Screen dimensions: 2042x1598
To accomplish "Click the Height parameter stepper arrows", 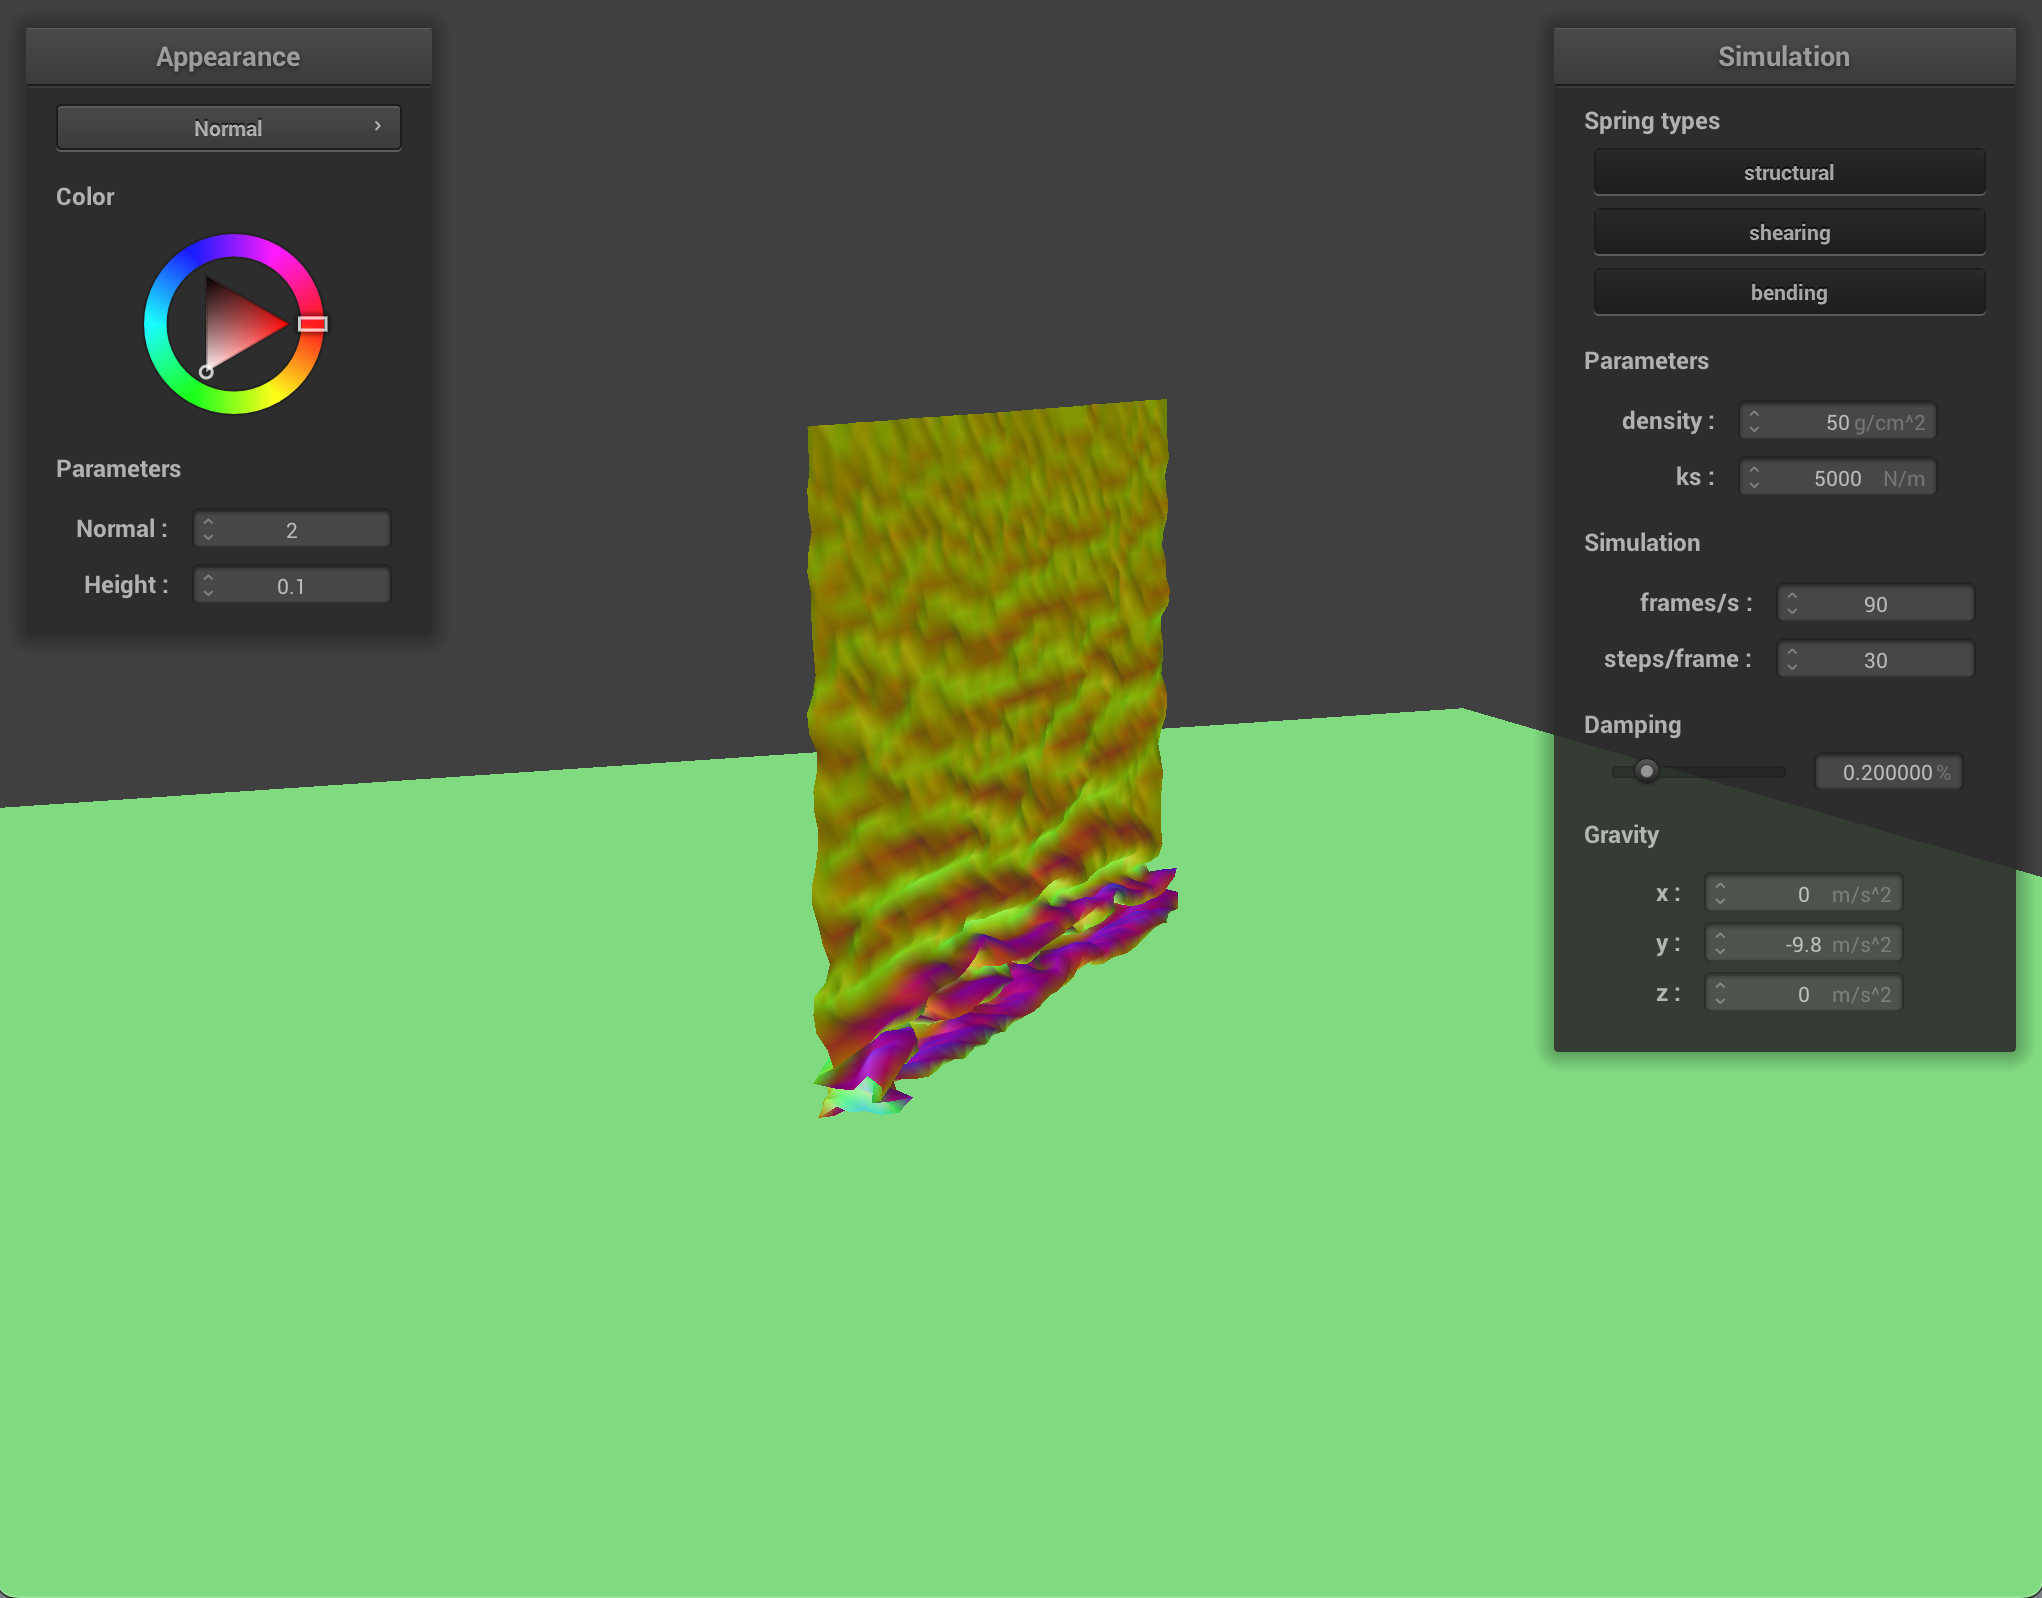I will (208, 585).
